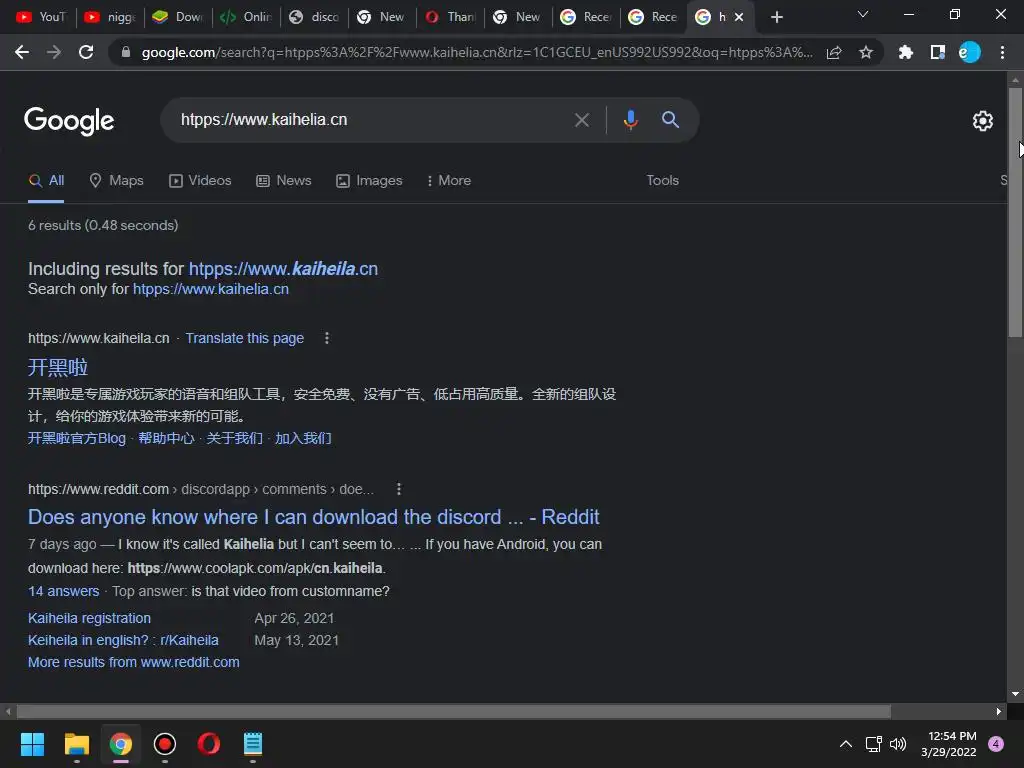Open the Chrome three-dot menu

(x=1002, y=52)
